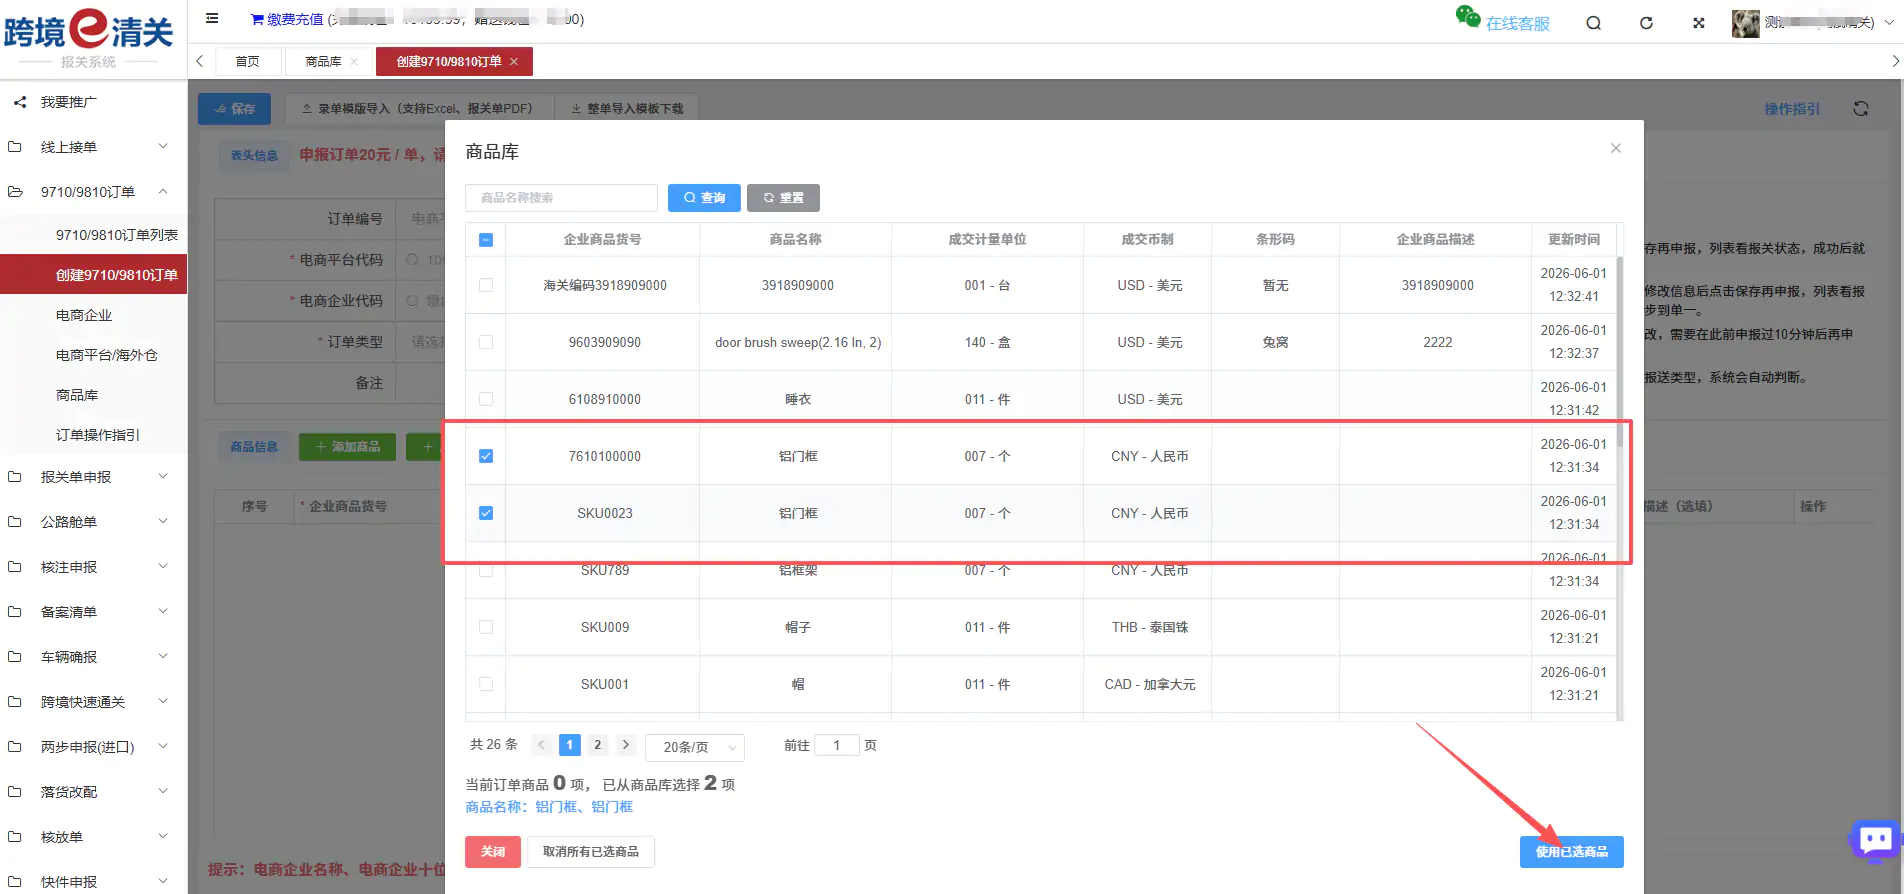Open the search icon in top bar
Image resolution: width=1904 pixels, height=894 pixels.
coord(1593,23)
